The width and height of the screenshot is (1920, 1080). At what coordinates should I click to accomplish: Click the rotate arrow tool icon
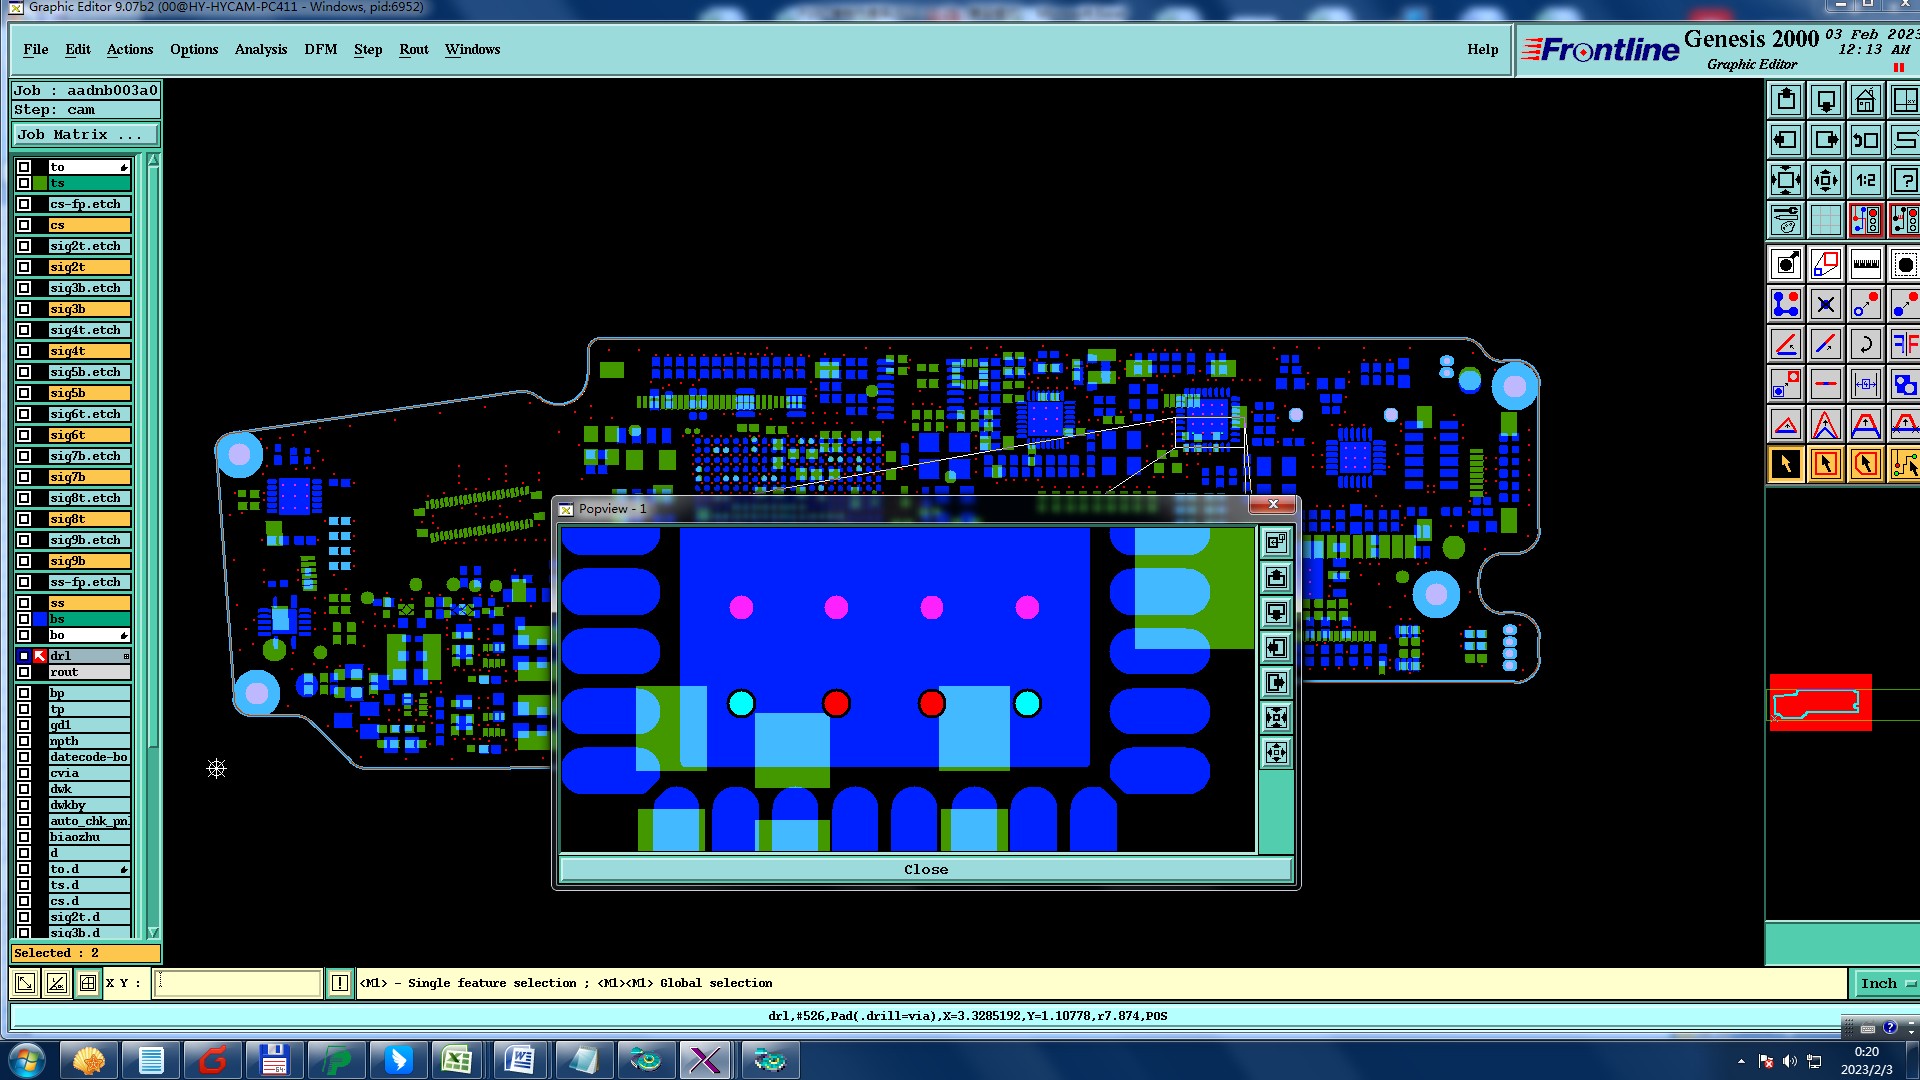coord(1865,345)
